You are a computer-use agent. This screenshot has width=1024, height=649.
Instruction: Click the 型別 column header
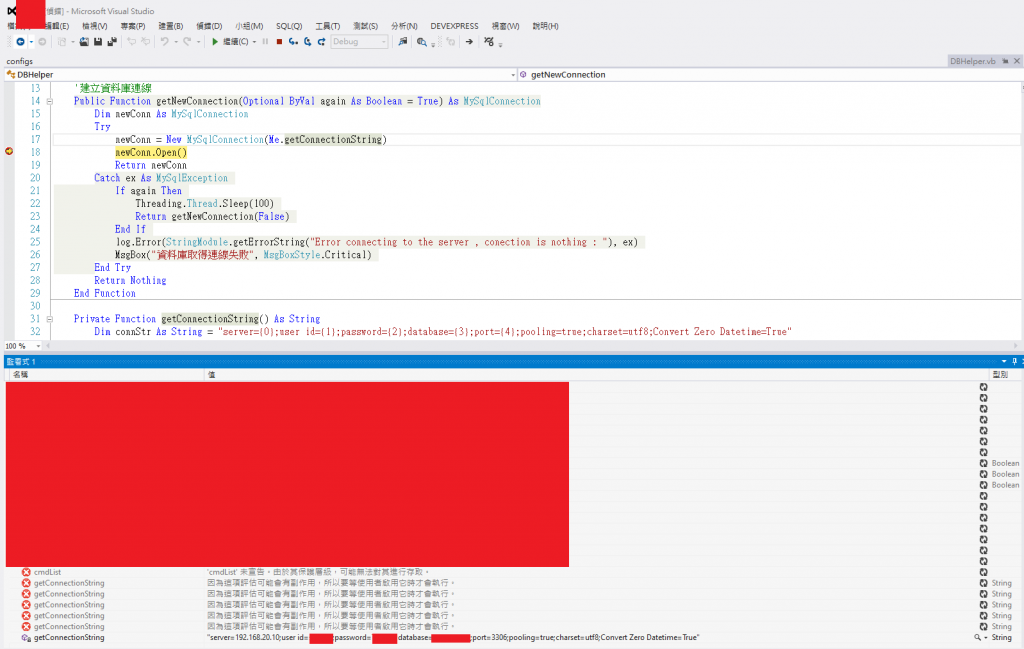(x=1000, y=374)
